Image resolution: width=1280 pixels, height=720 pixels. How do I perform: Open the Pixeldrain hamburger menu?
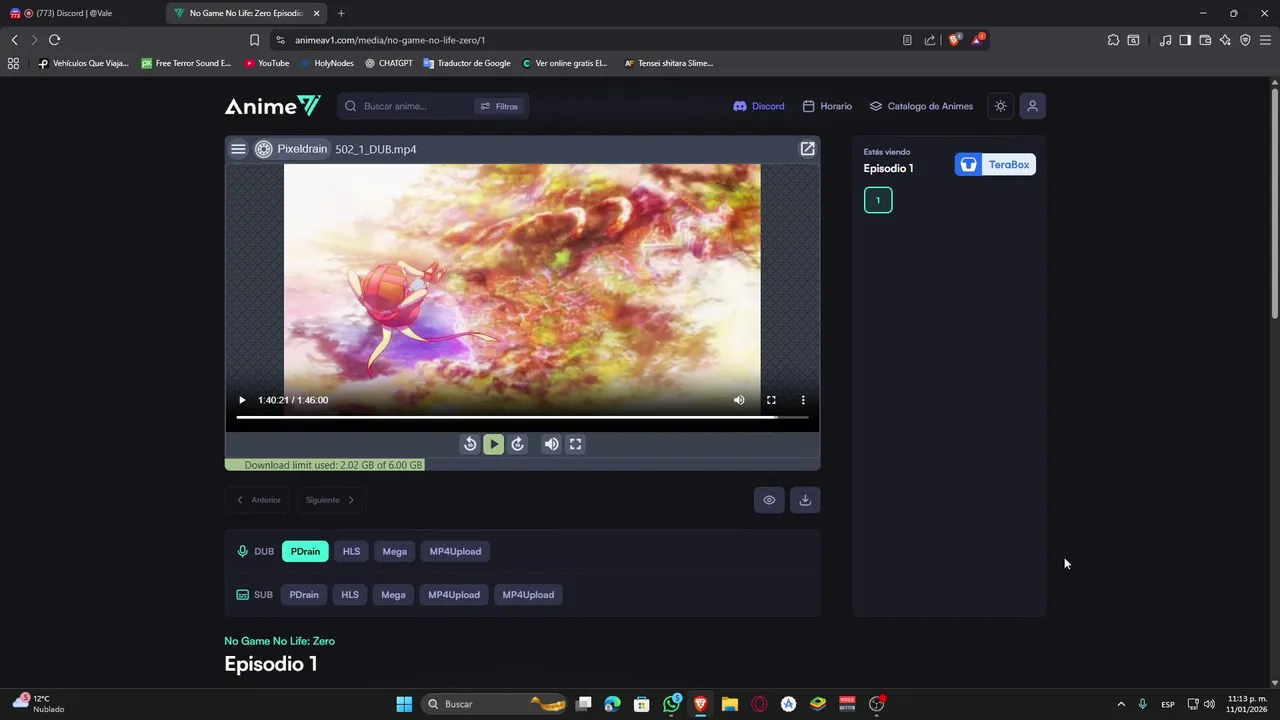tap(238, 149)
